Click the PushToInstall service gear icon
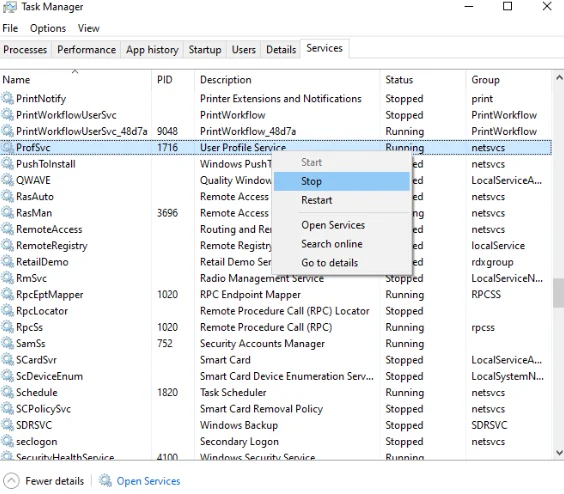The height and width of the screenshot is (494, 564). [8, 164]
